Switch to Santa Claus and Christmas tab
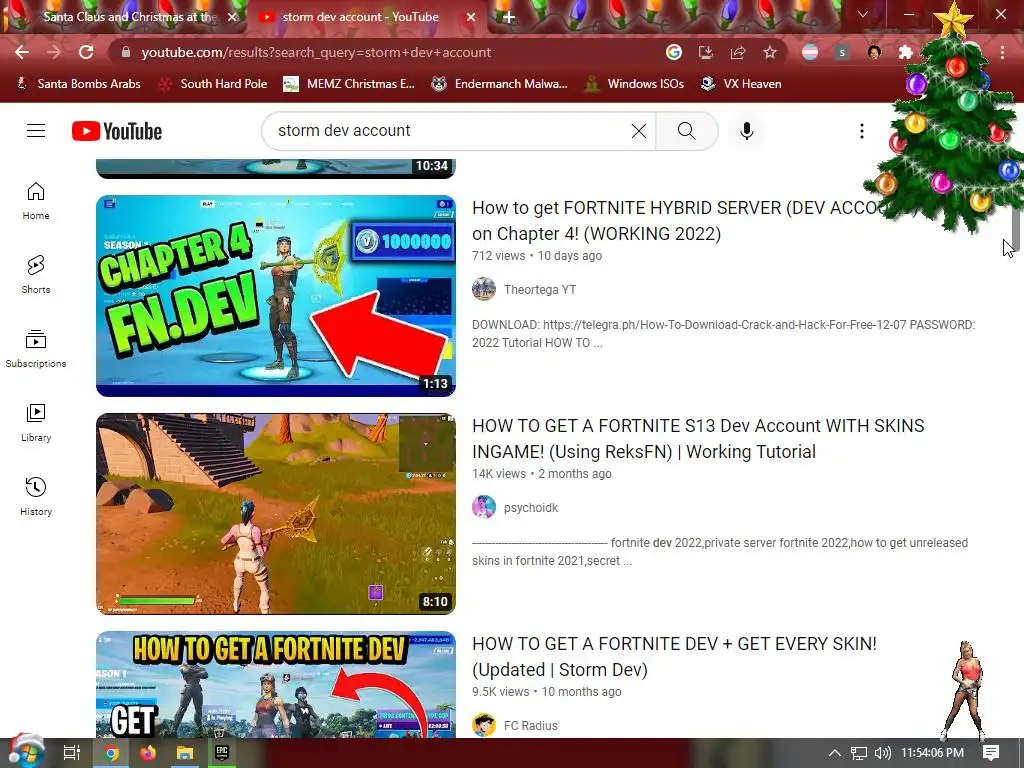Screen dimensions: 1024x768 pos(124,17)
